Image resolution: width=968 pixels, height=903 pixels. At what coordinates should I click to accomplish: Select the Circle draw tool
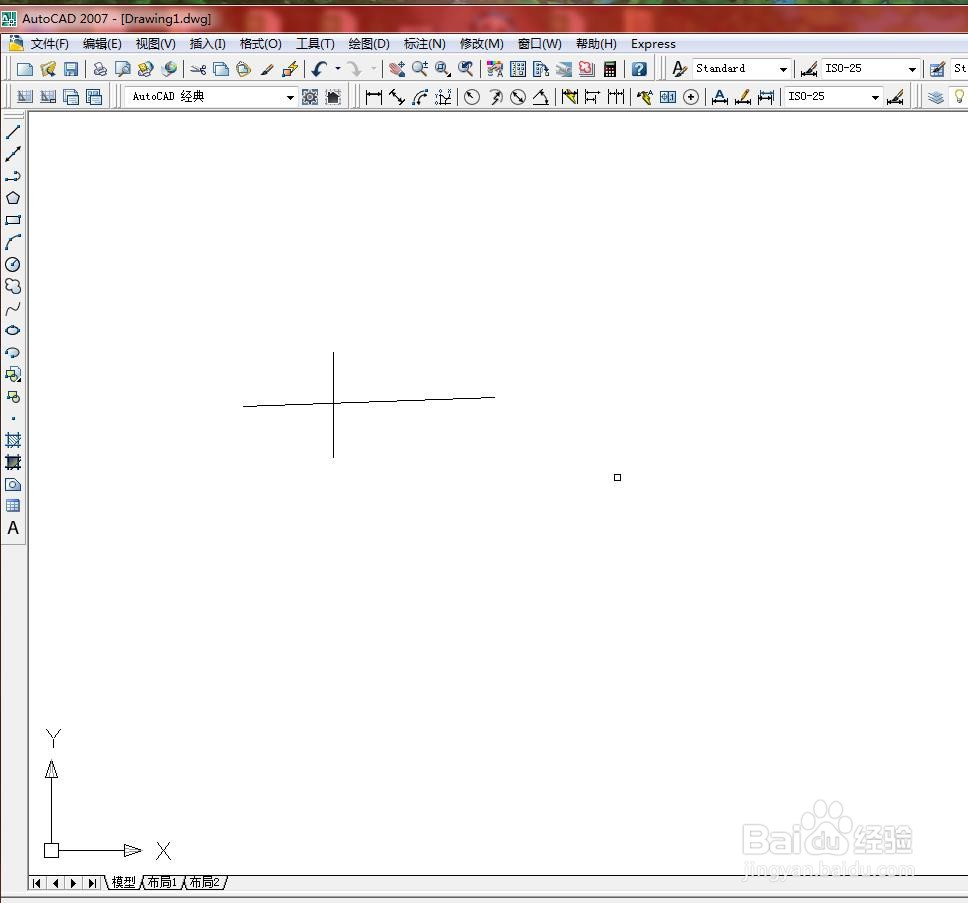(x=13, y=265)
